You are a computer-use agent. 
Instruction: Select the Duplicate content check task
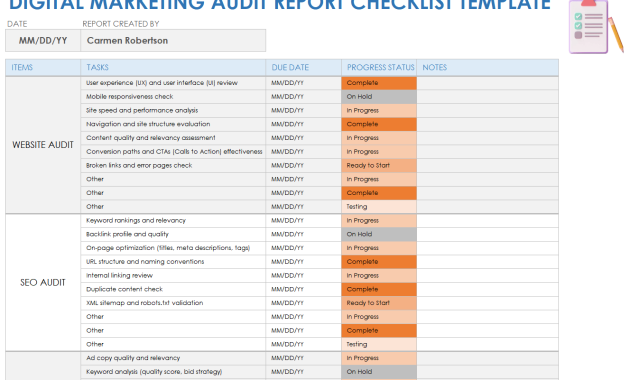click(x=173, y=289)
